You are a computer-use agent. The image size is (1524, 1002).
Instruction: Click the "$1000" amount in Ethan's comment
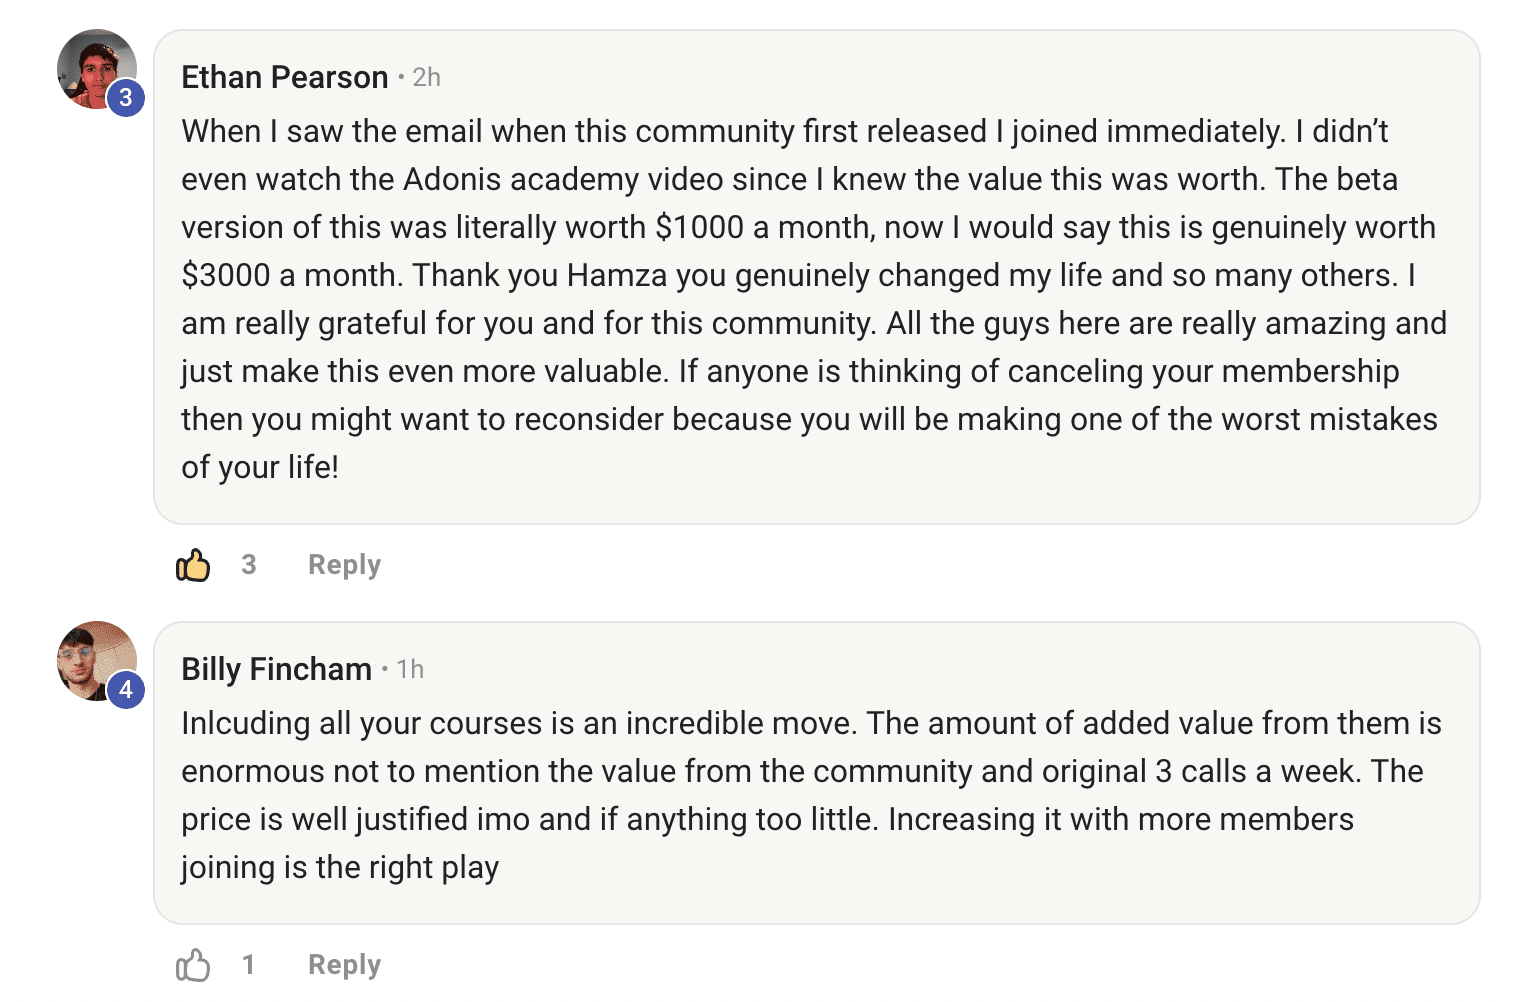point(699,227)
